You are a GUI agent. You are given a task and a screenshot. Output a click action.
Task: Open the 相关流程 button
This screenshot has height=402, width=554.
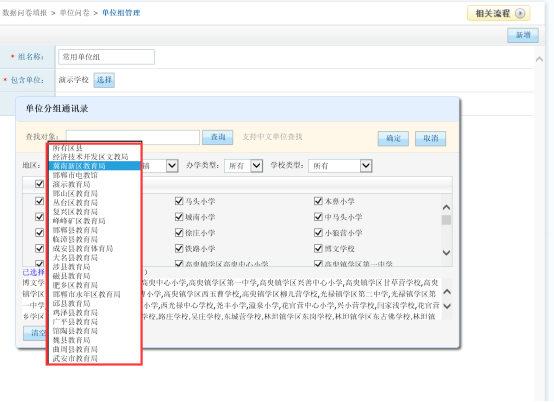click(x=498, y=13)
